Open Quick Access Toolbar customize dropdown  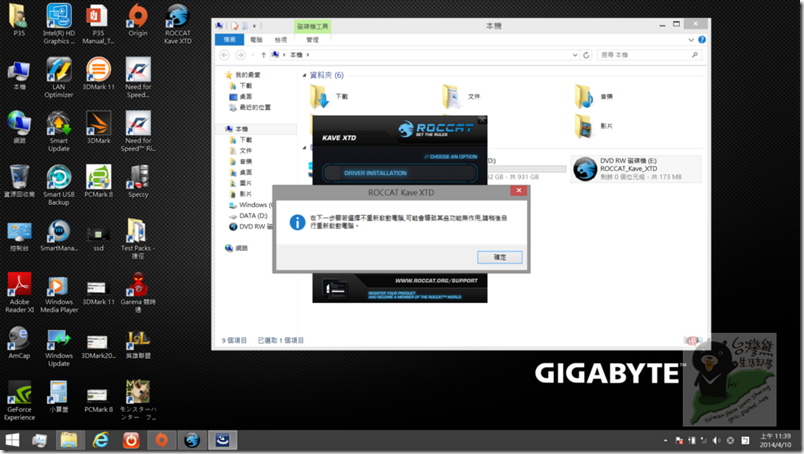(x=254, y=26)
